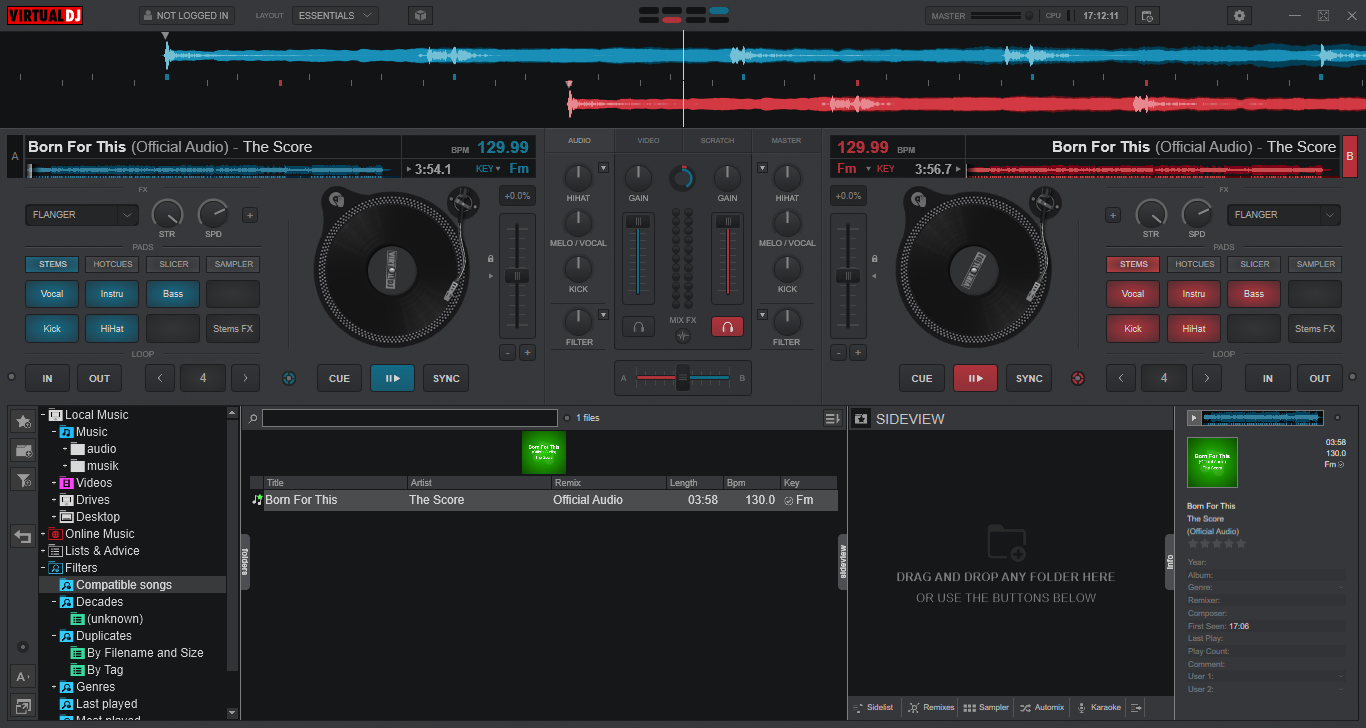Enable SYNC on the left deck
The image size is (1366, 728).
pos(446,378)
